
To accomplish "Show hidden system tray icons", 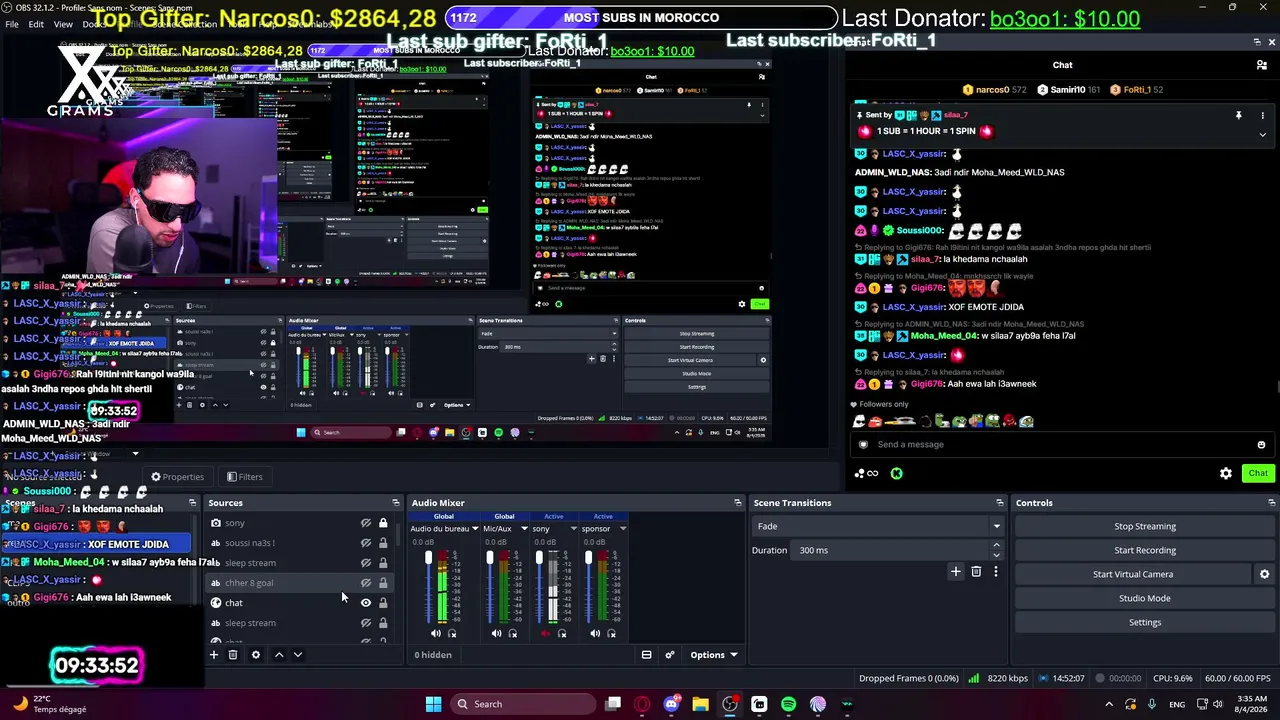I will [x=1110, y=704].
